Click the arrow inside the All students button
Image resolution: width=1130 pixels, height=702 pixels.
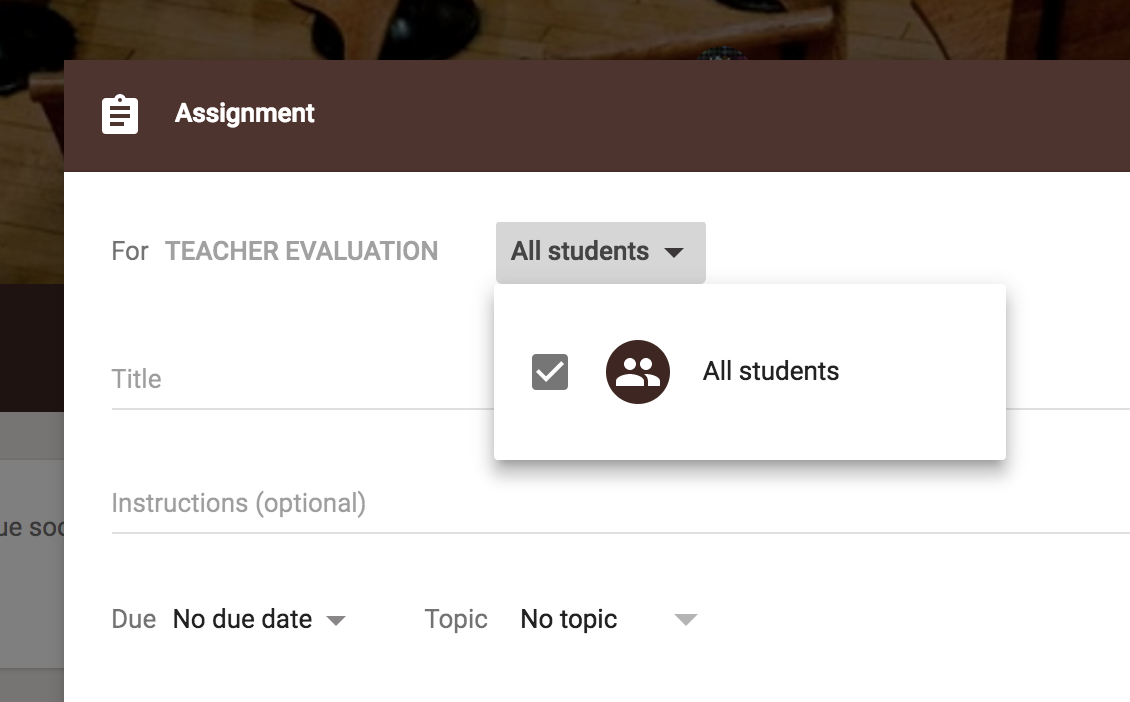(x=675, y=252)
